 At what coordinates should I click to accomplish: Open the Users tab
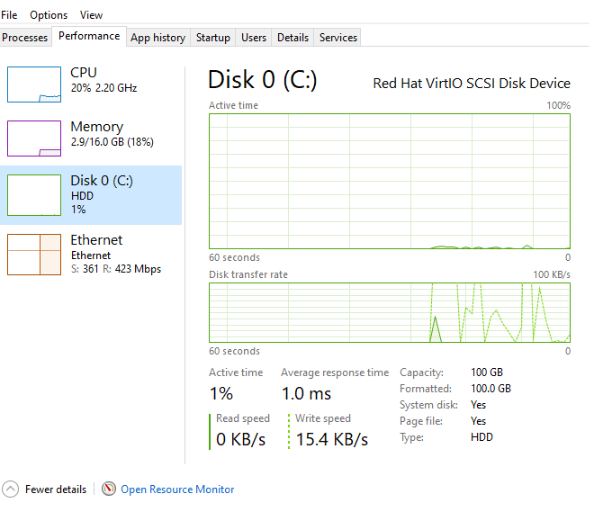pos(254,37)
